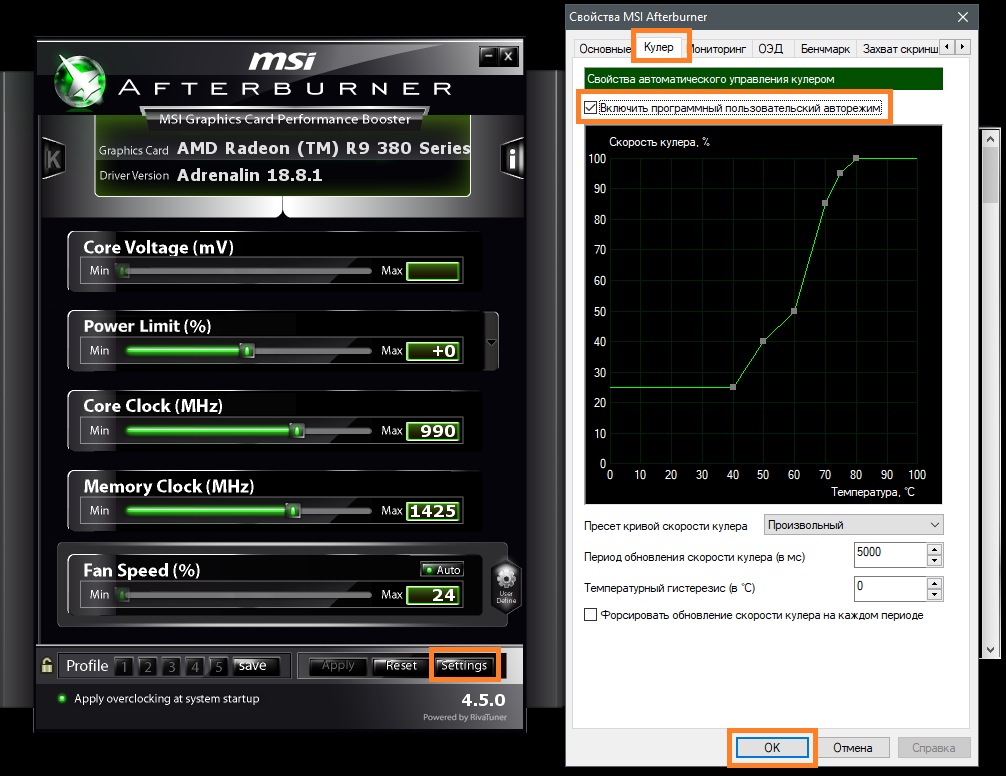Open the ОЭД tab
Viewport: 1006px width, 776px height.
tap(771, 49)
